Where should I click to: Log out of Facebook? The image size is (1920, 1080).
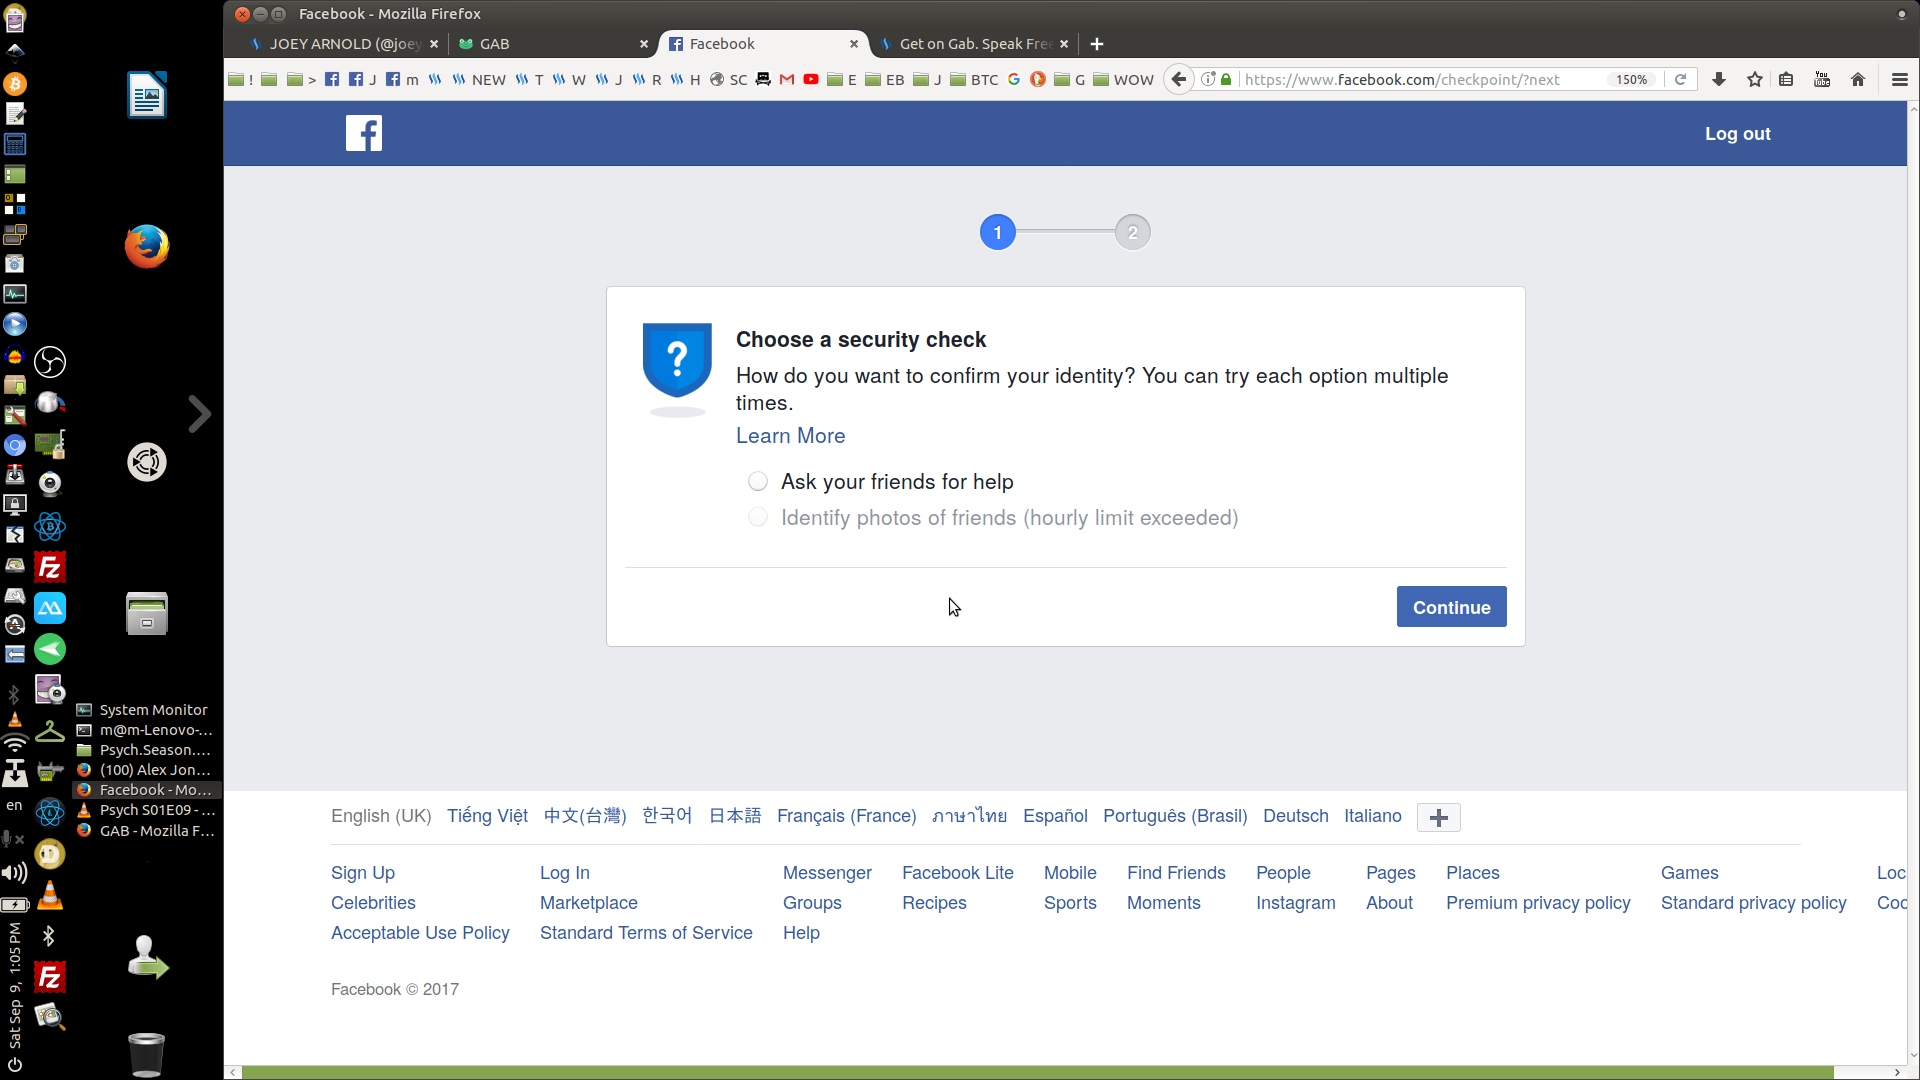coord(1738,134)
